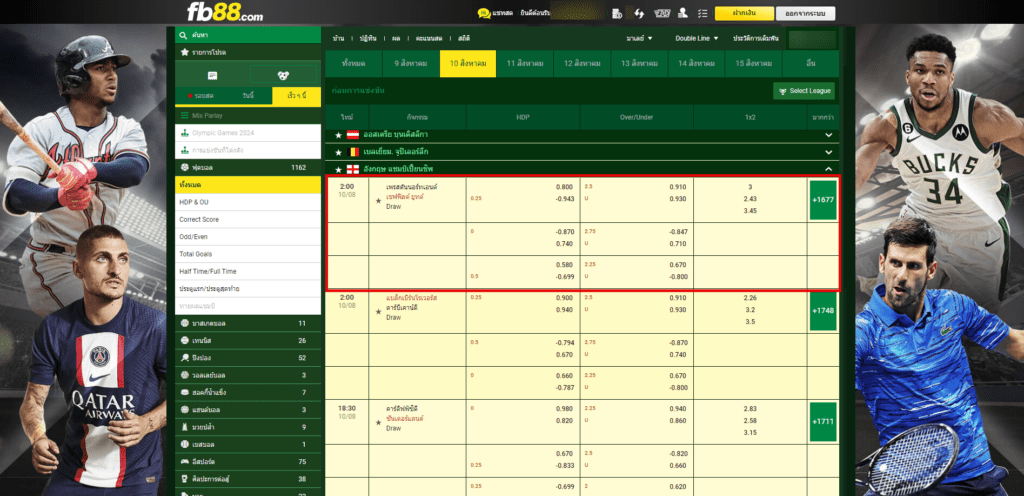Click the yellow deposit button
The image size is (1024, 496).
744,13
